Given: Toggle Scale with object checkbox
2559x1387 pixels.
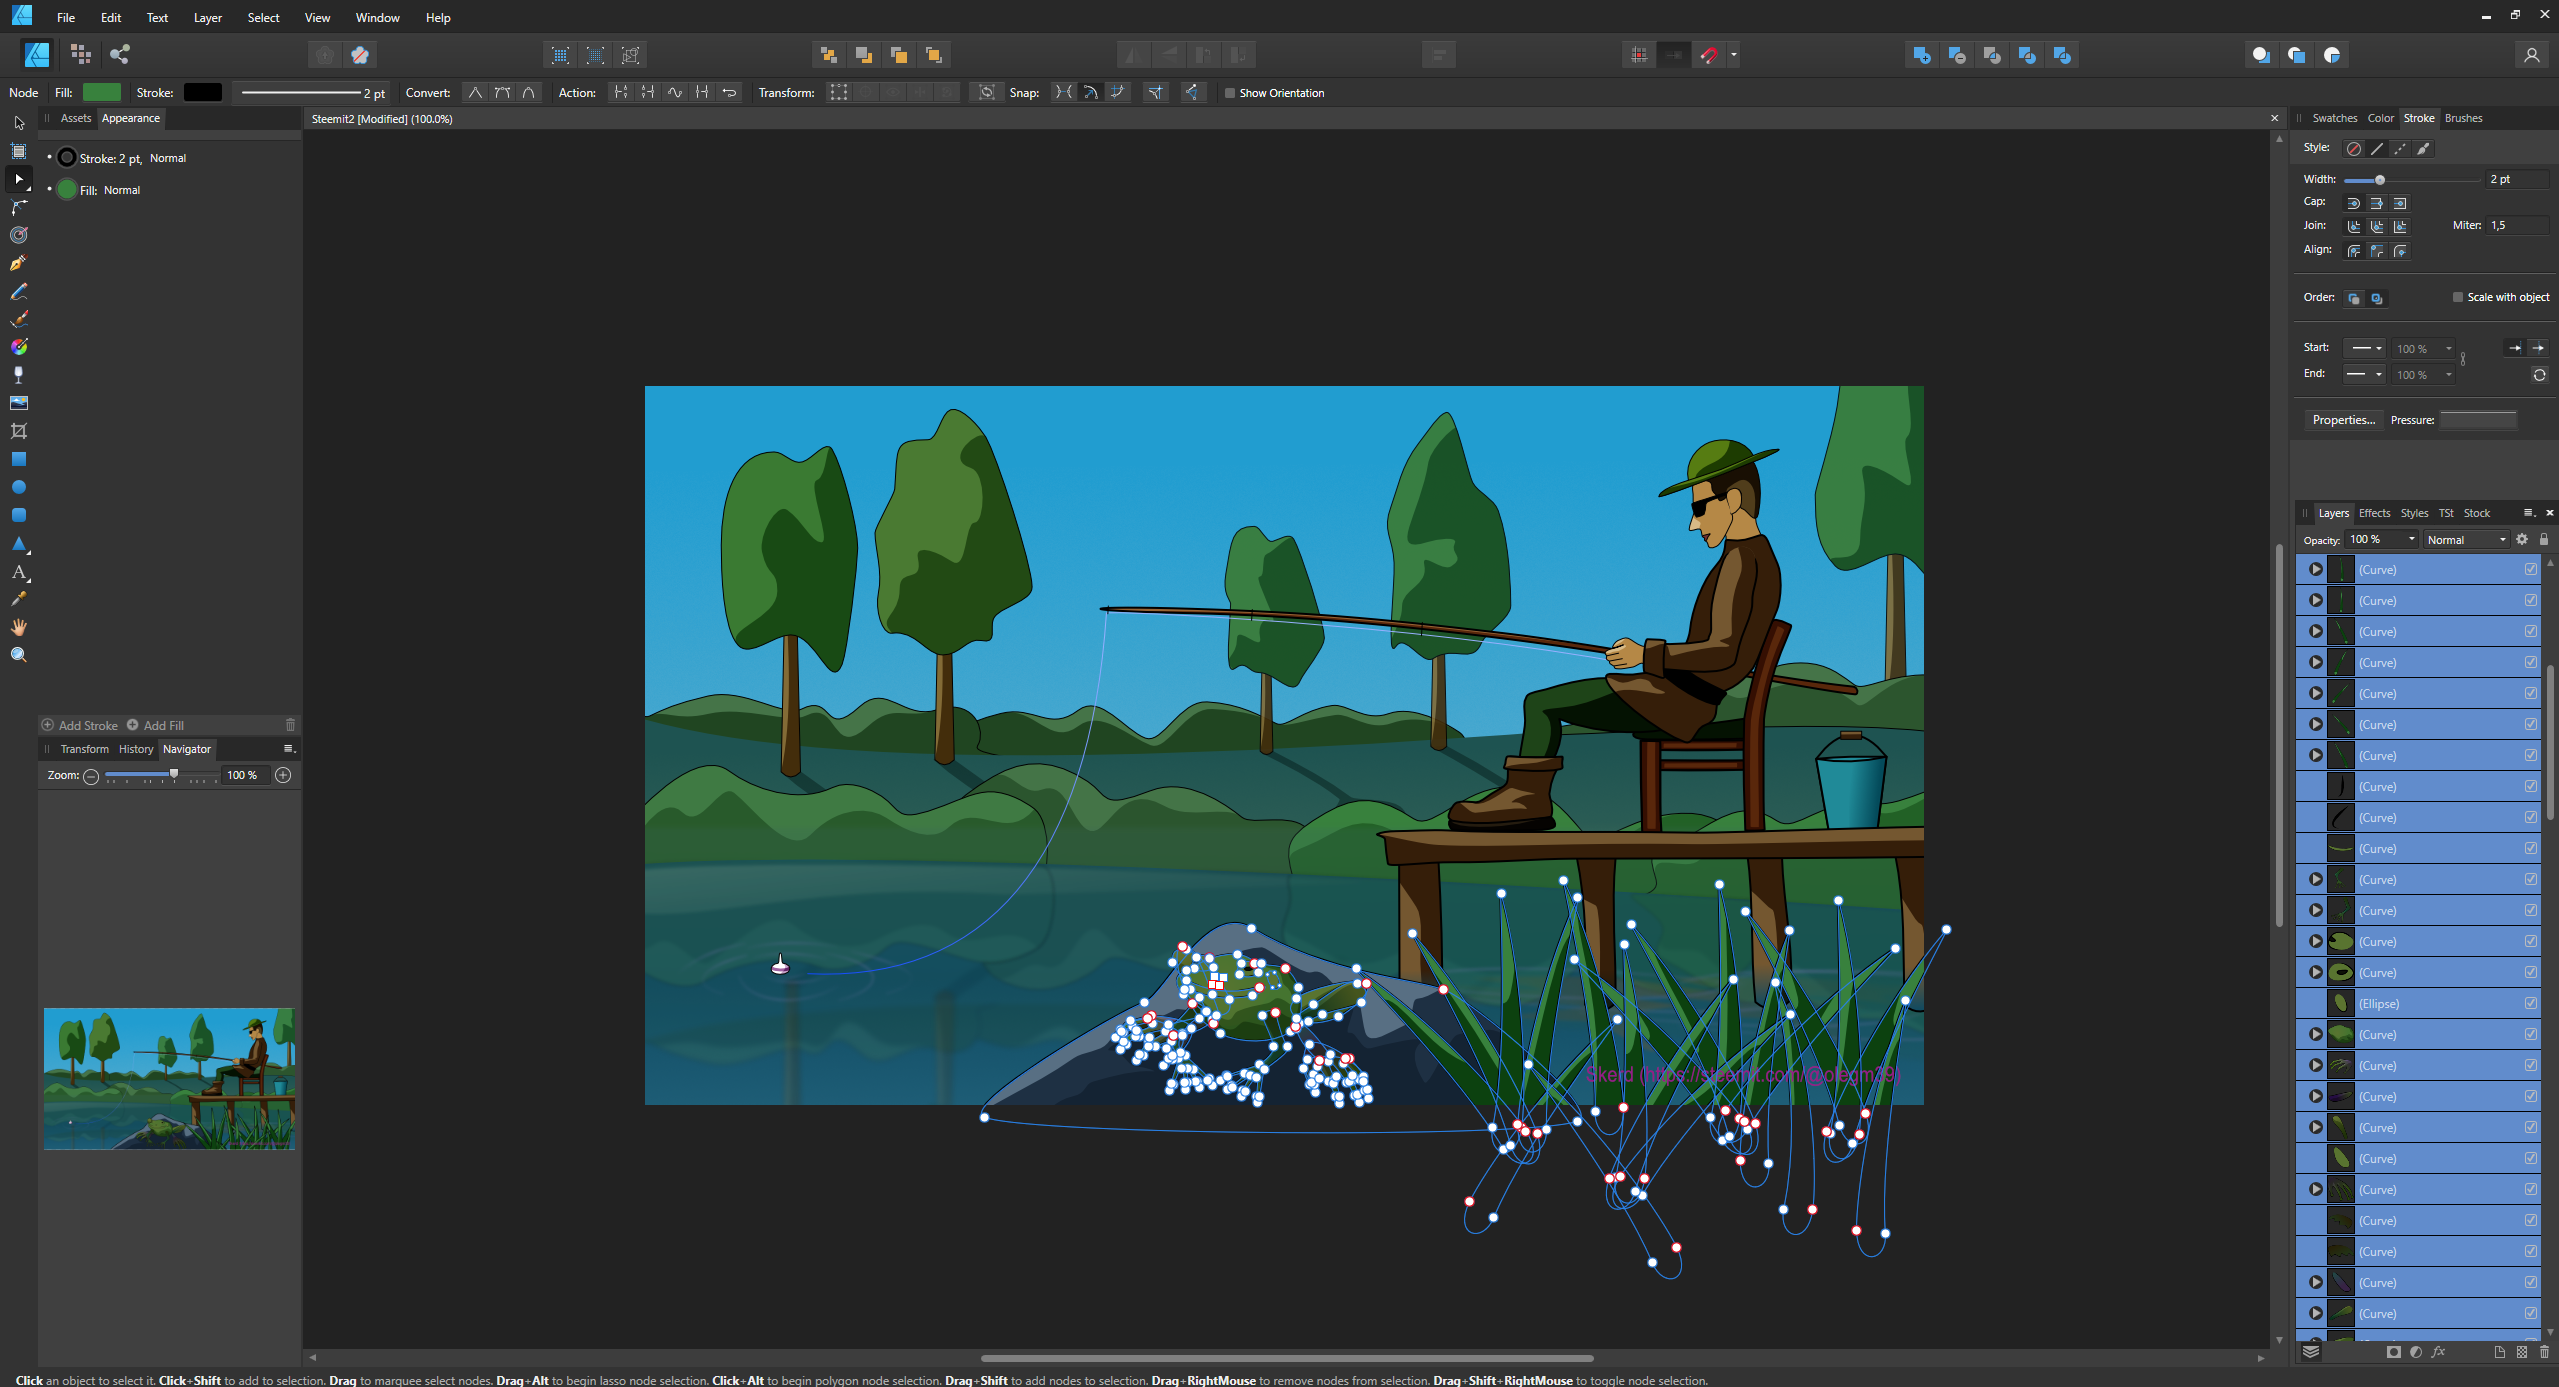Looking at the screenshot, I should point(2457,297).
